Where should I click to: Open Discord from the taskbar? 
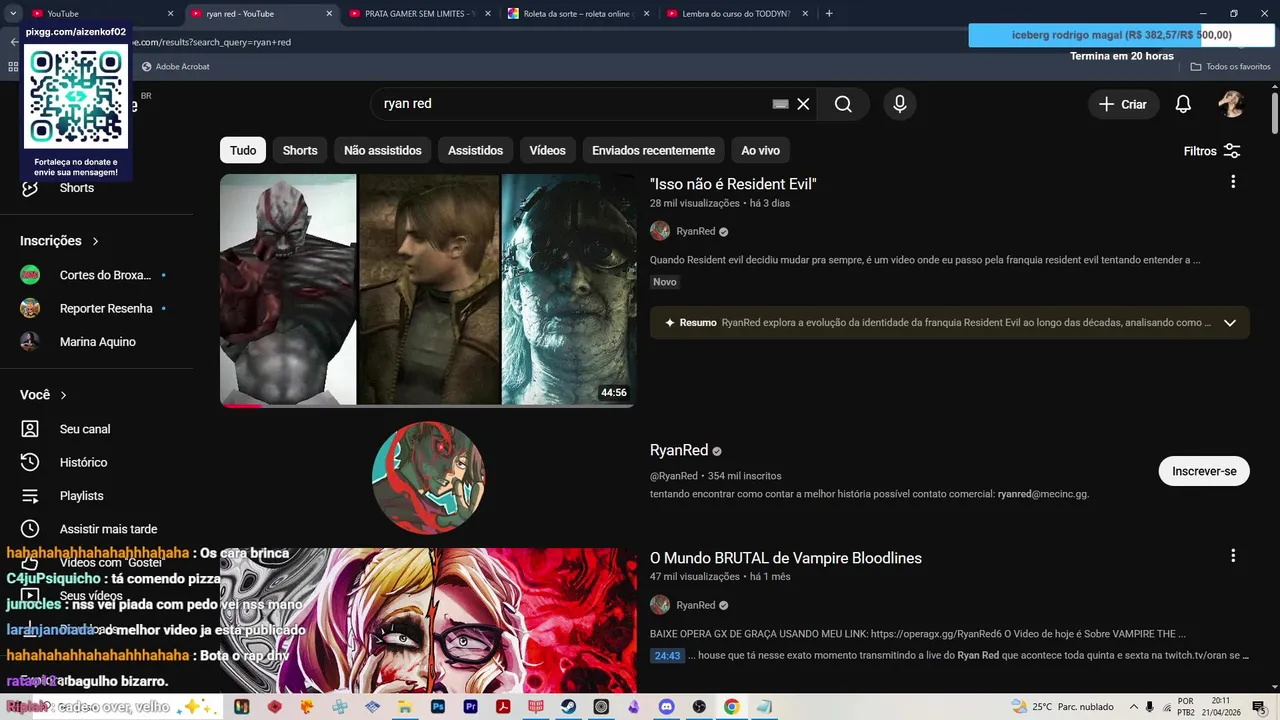(x=667, y=707)
